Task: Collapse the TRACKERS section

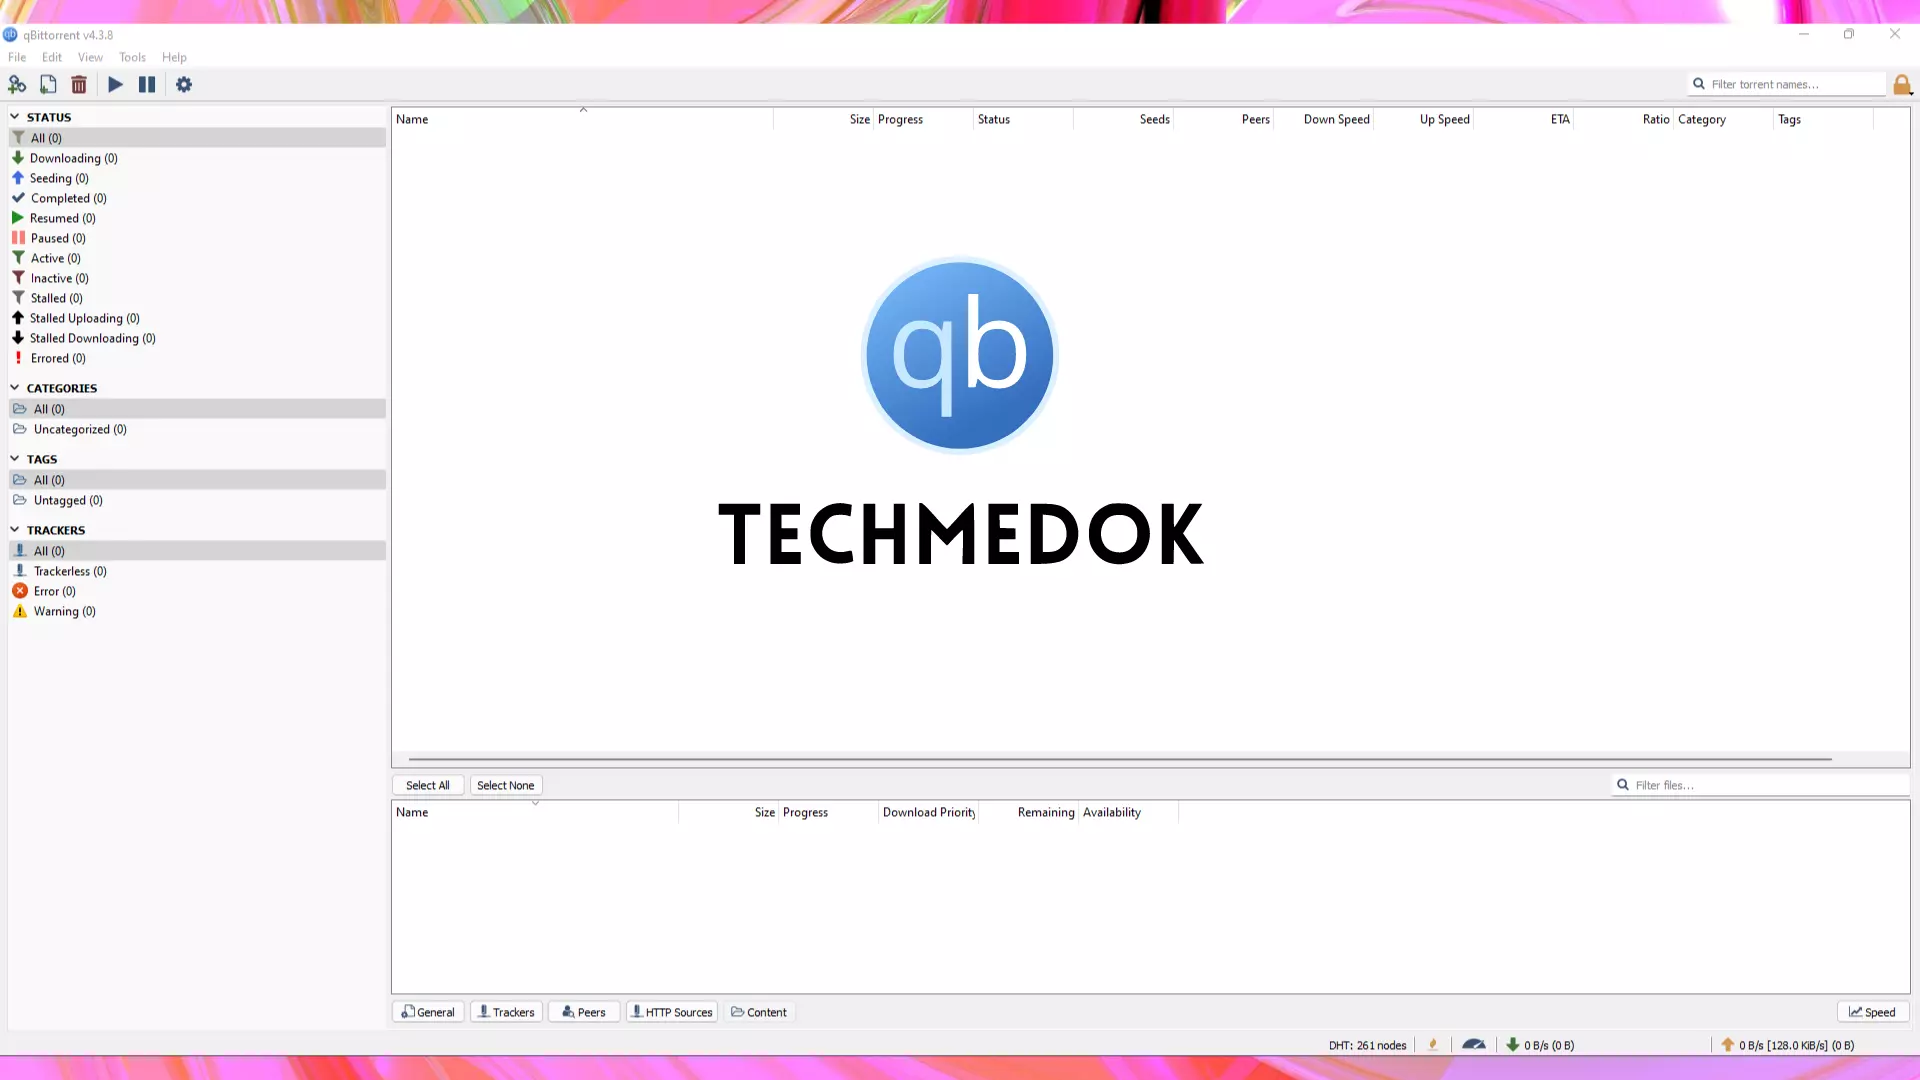Action: [15, 530]
